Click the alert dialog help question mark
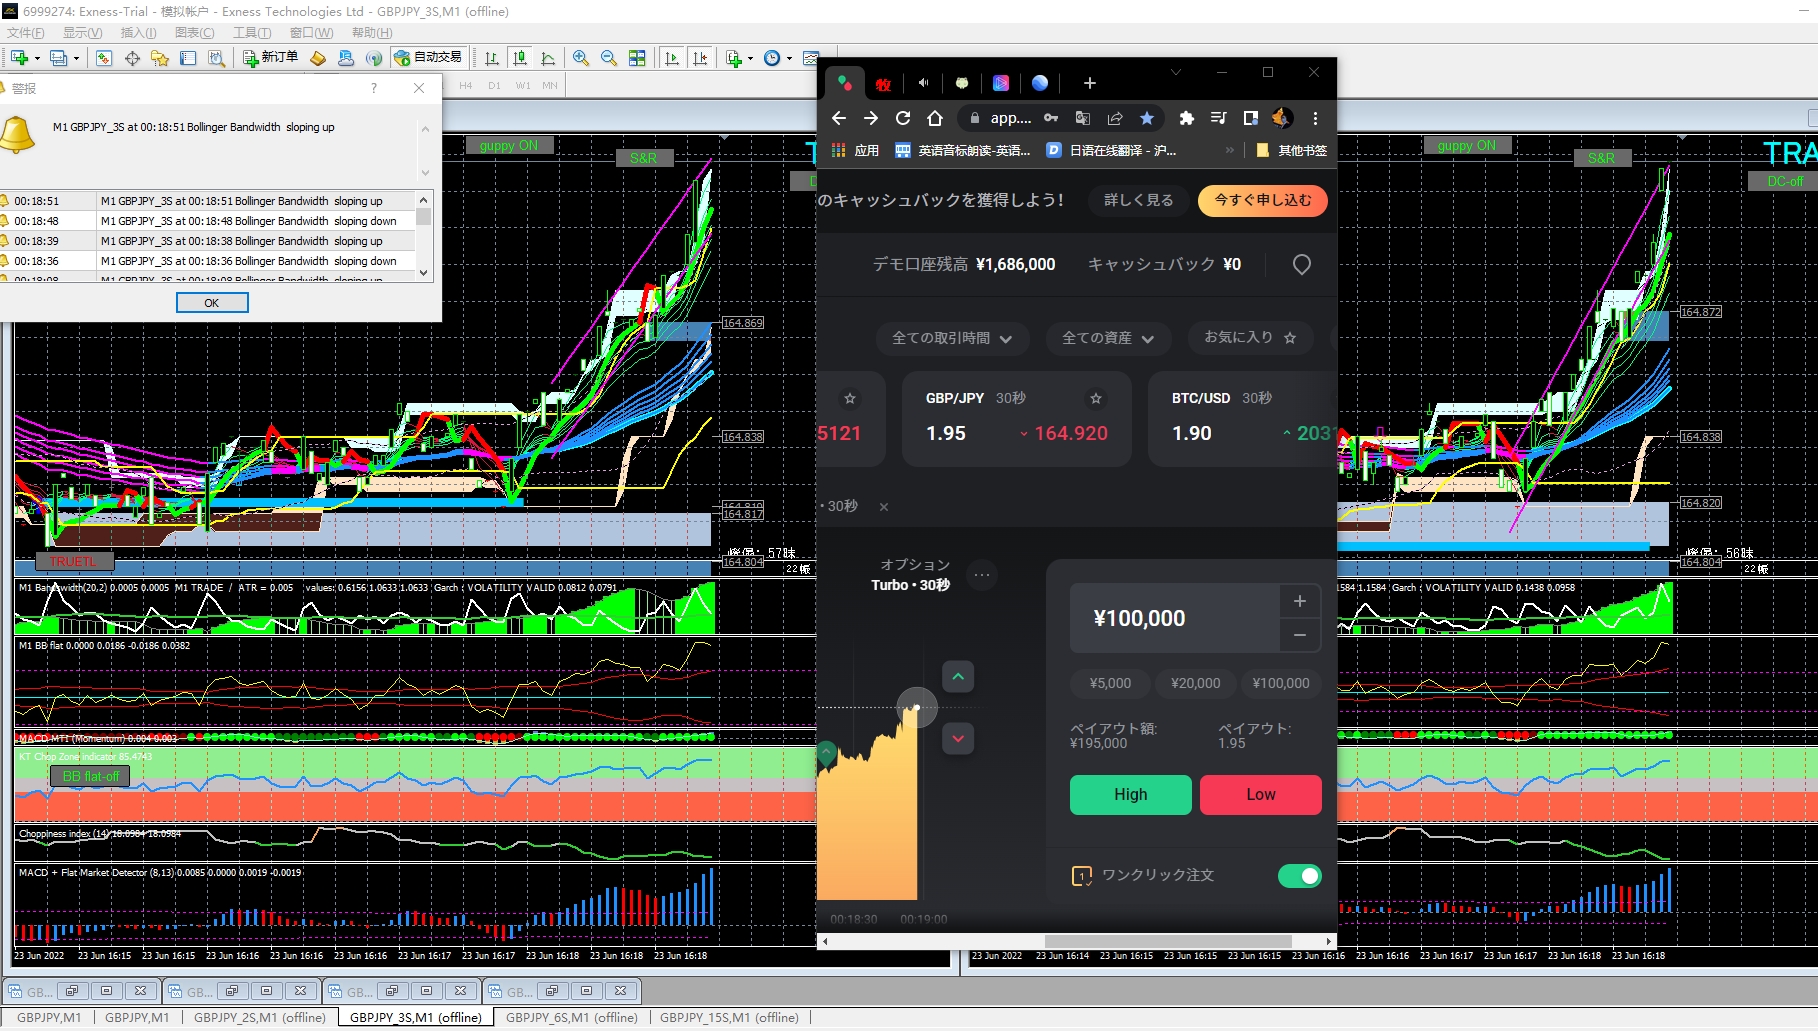Viewport: 1818px width, 1031px height. [x=374, y=88]
